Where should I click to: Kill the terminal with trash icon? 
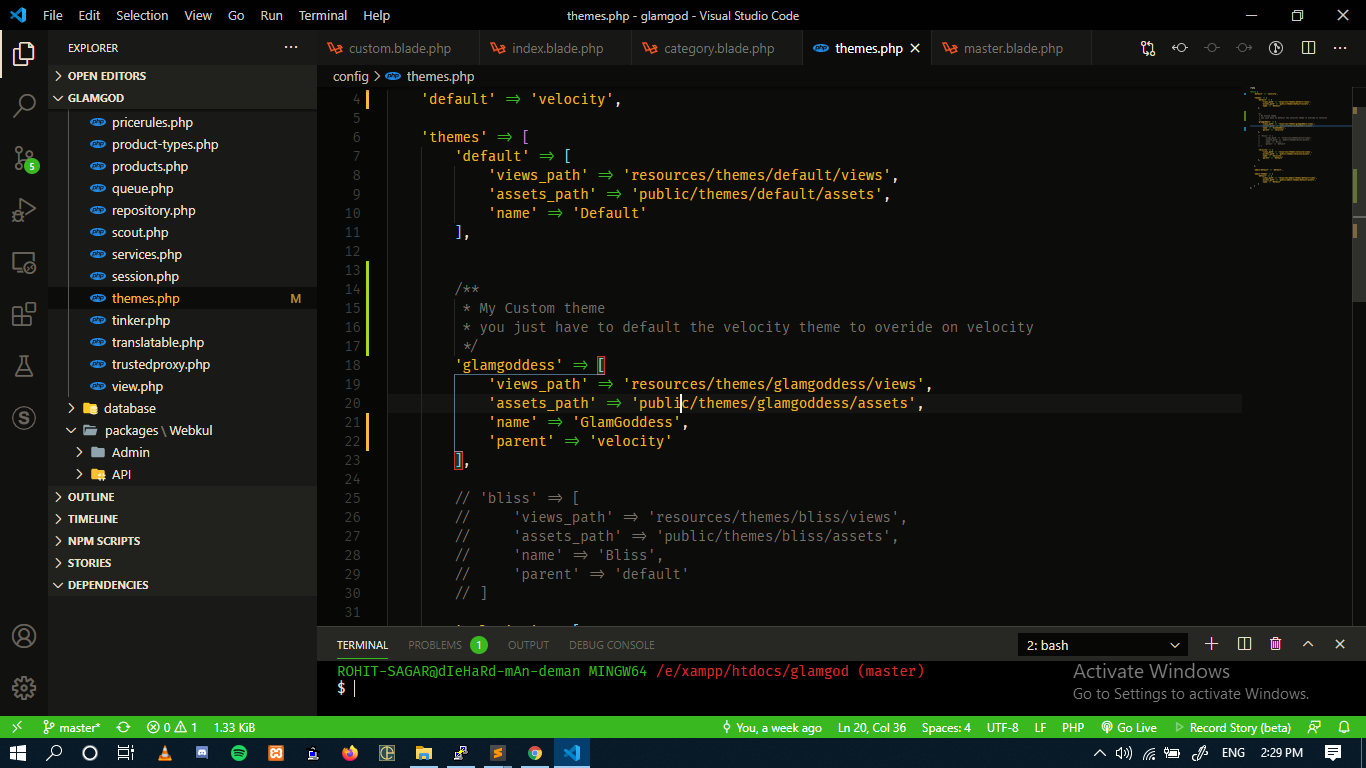(1276, 645)
